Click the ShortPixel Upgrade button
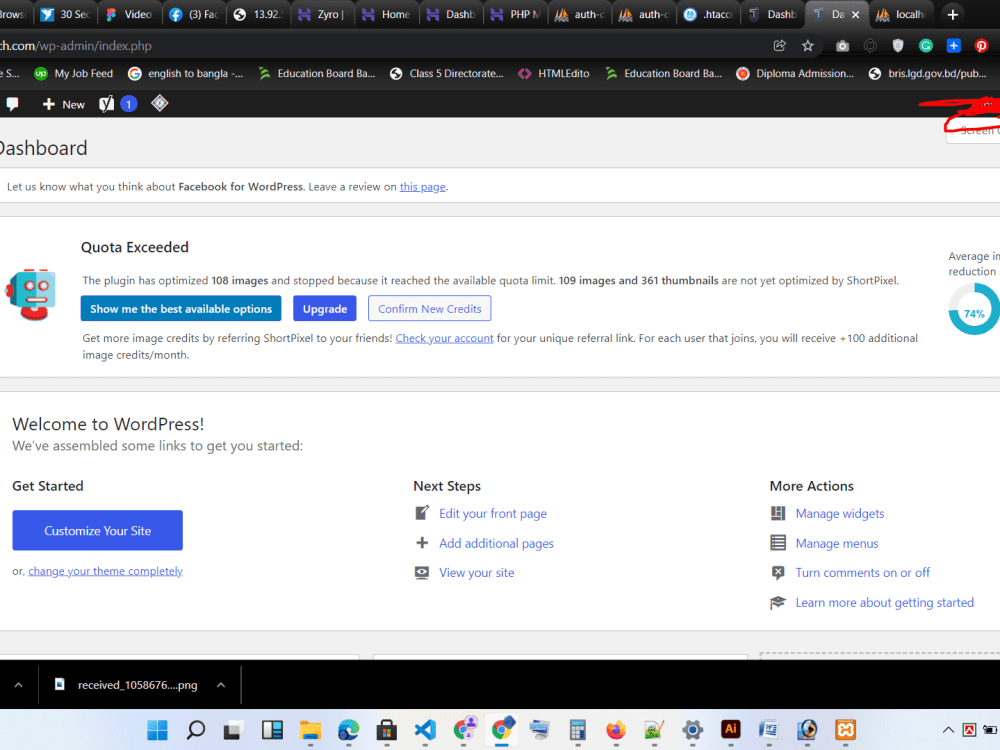This screenshot has width=1000, height=750. (325, 309)
